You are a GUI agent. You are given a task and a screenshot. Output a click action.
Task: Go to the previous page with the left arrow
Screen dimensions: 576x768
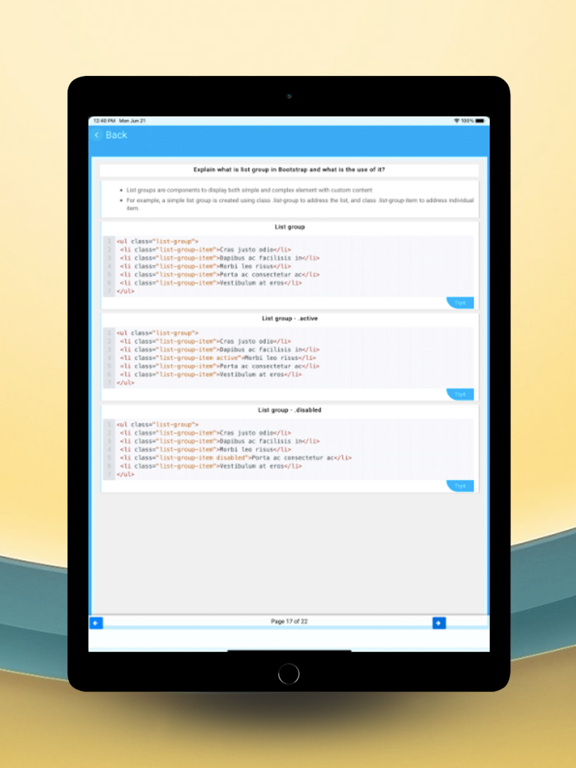(x=96, y=623)
